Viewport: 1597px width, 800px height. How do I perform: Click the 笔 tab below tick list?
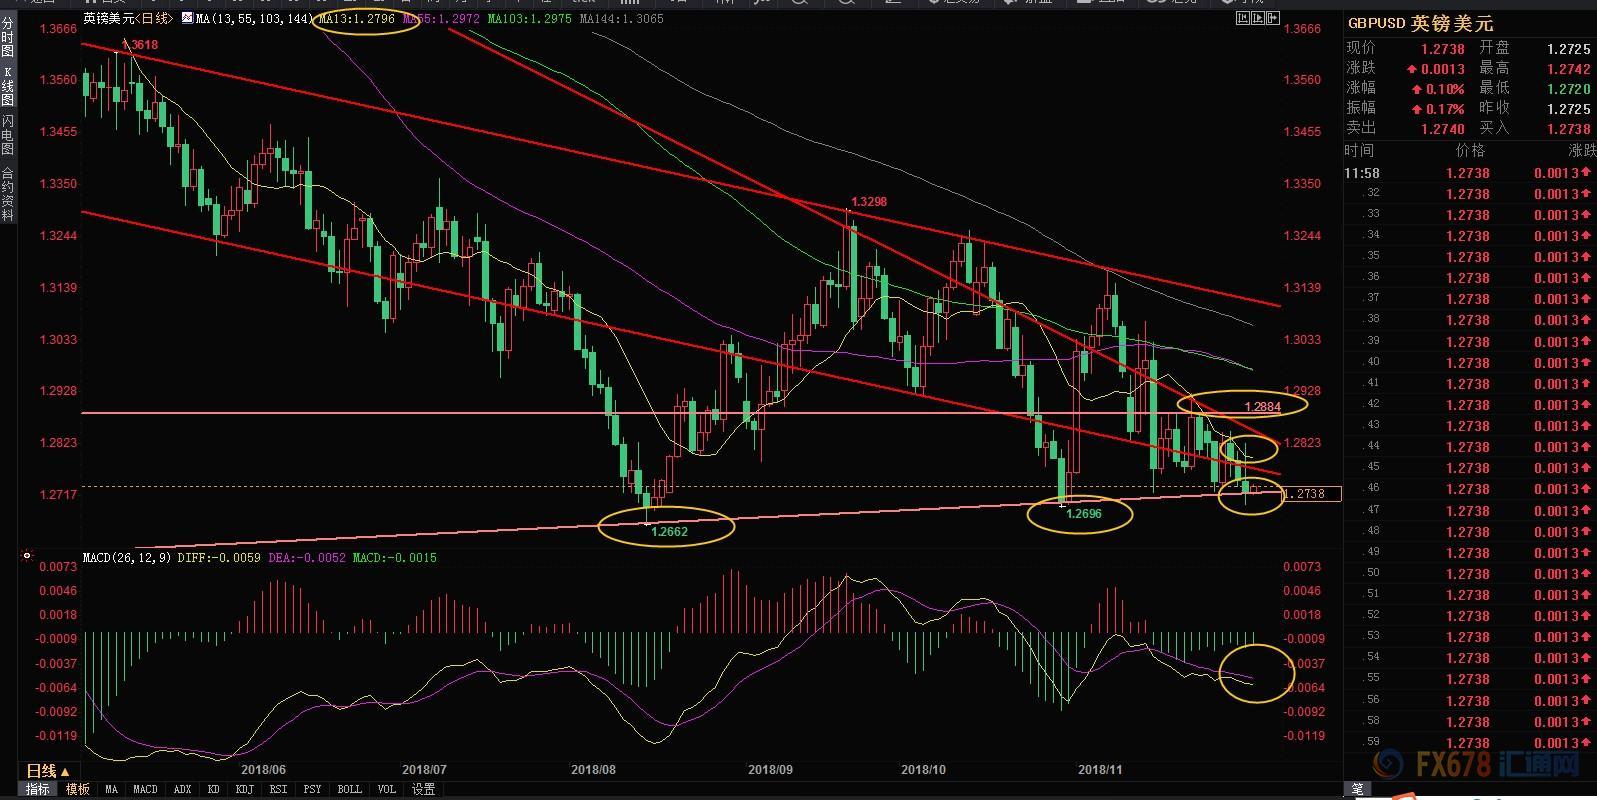point(1357,789)
